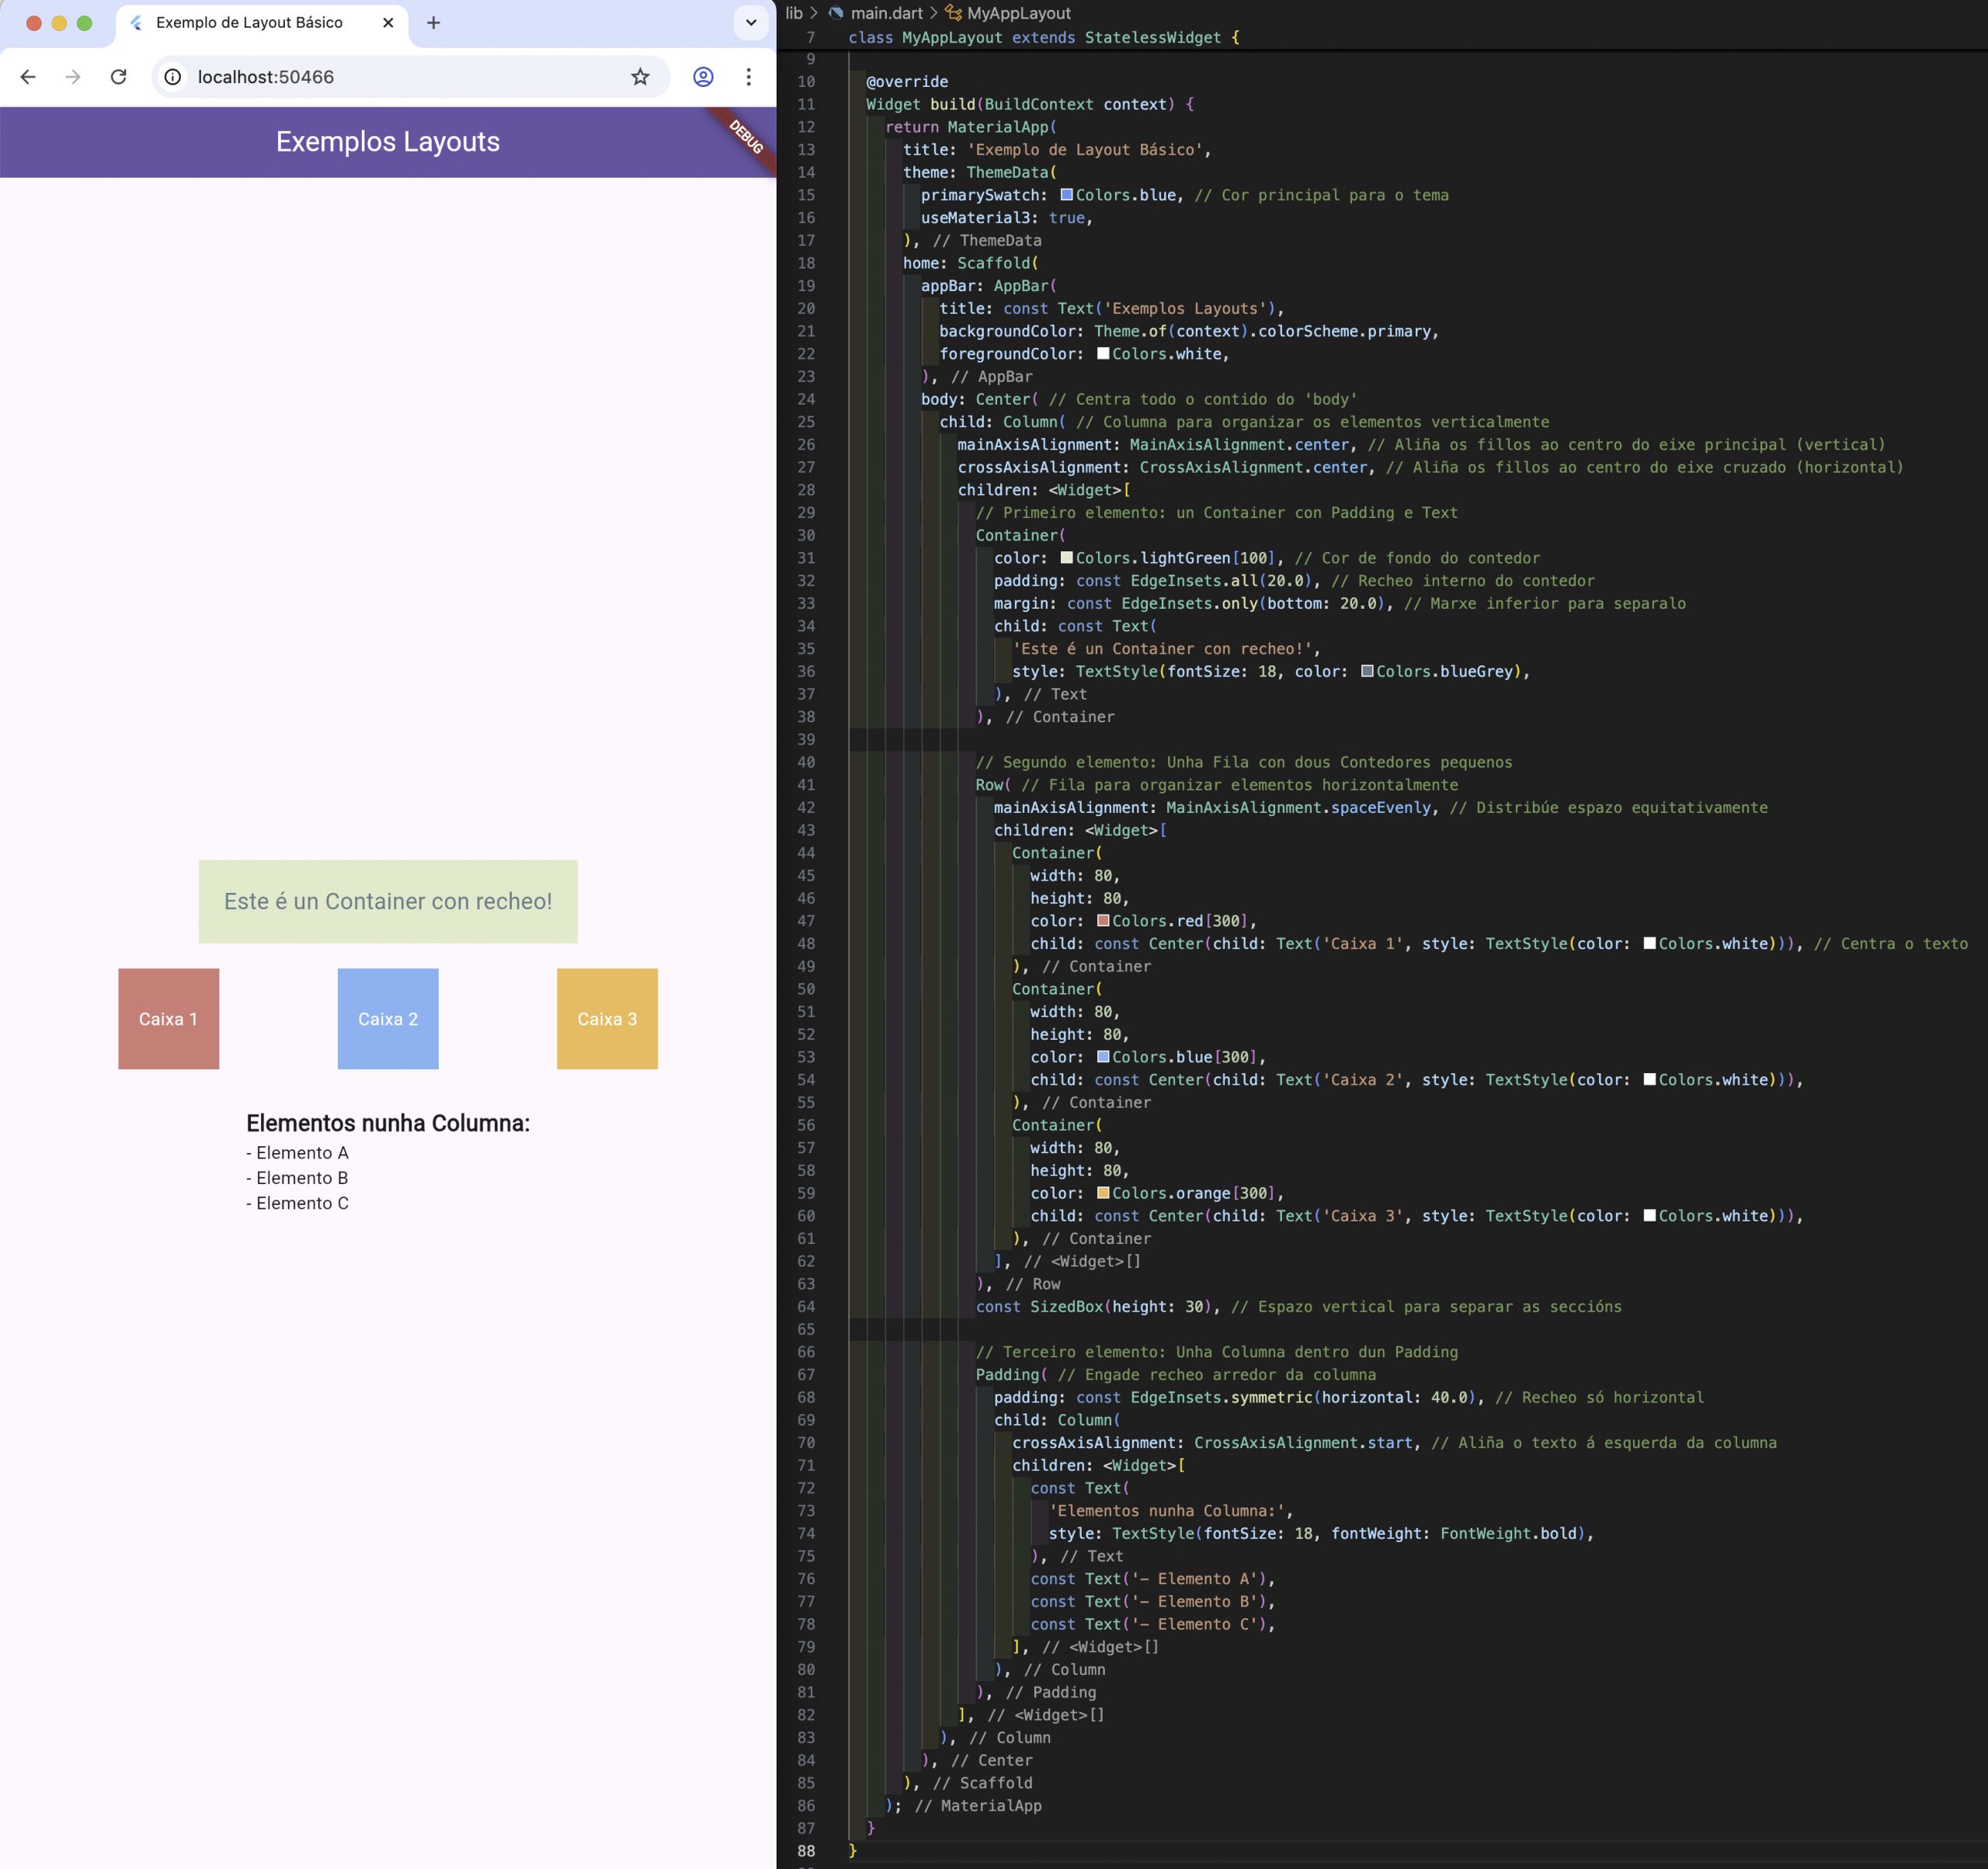
Task: Open a new browser tab
Action: point(433,23)
